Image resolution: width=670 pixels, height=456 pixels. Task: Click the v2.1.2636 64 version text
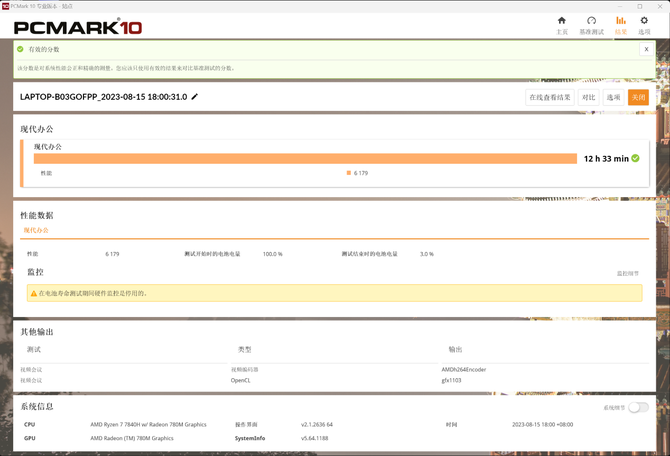tap(317, 424)
